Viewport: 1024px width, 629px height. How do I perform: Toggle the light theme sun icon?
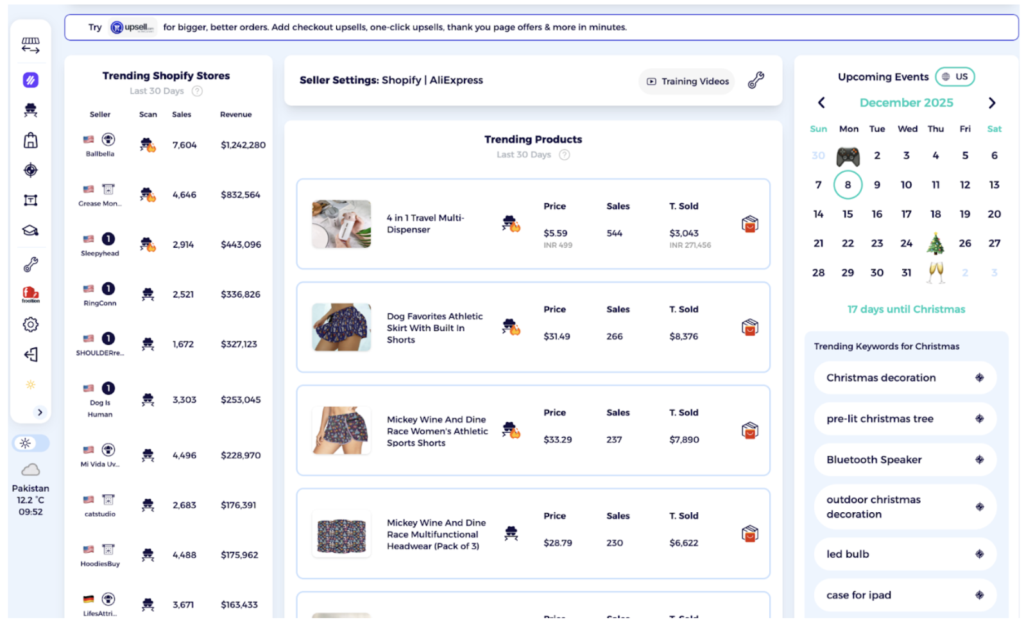(x=30, y=441)
